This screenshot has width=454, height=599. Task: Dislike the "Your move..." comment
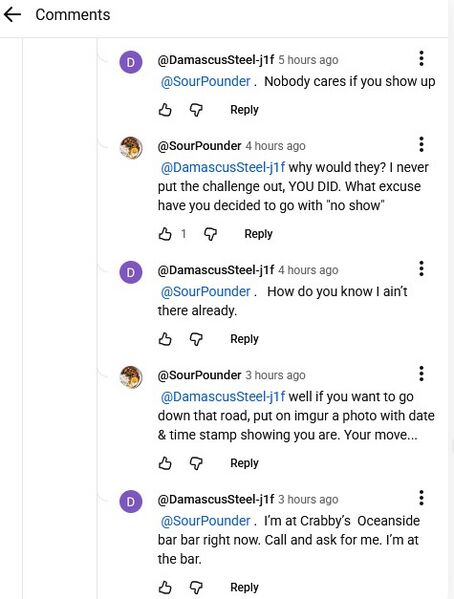tap(196, 463)
